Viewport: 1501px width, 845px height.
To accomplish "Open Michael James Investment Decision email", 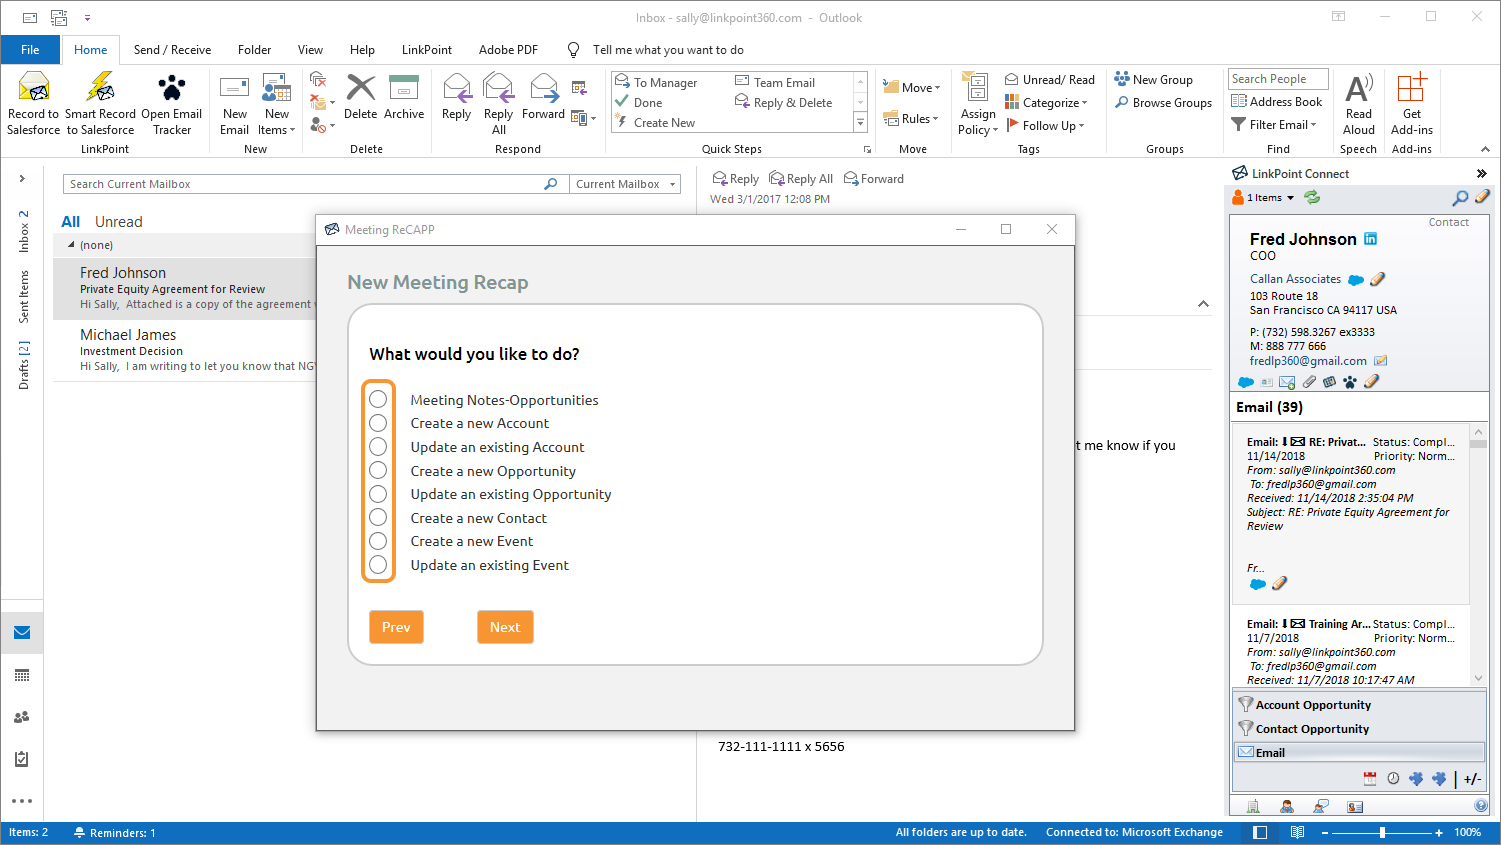I will (x=185, y=350).
